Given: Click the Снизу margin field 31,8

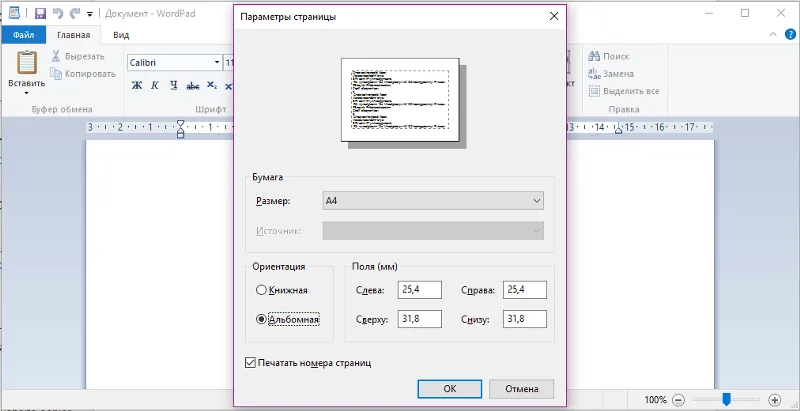Looking at the screenshot, I should tap(524, 319).
